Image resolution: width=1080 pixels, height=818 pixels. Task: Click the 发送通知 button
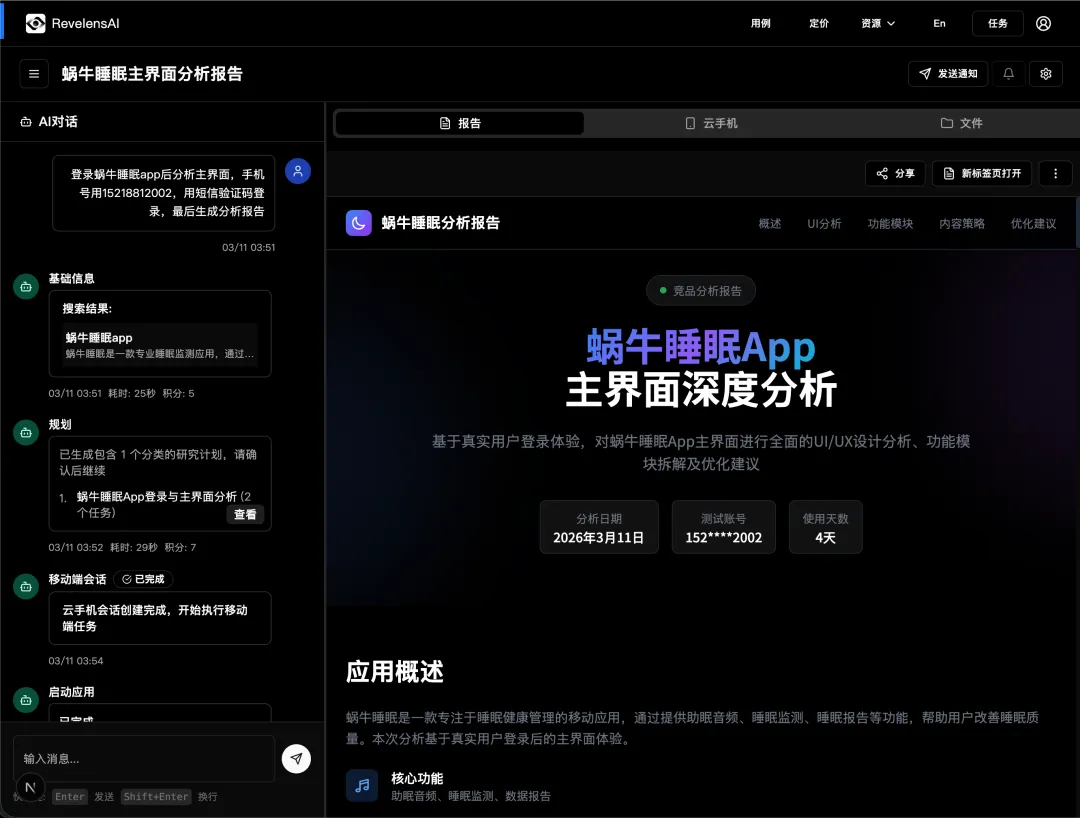coord(948,74)
